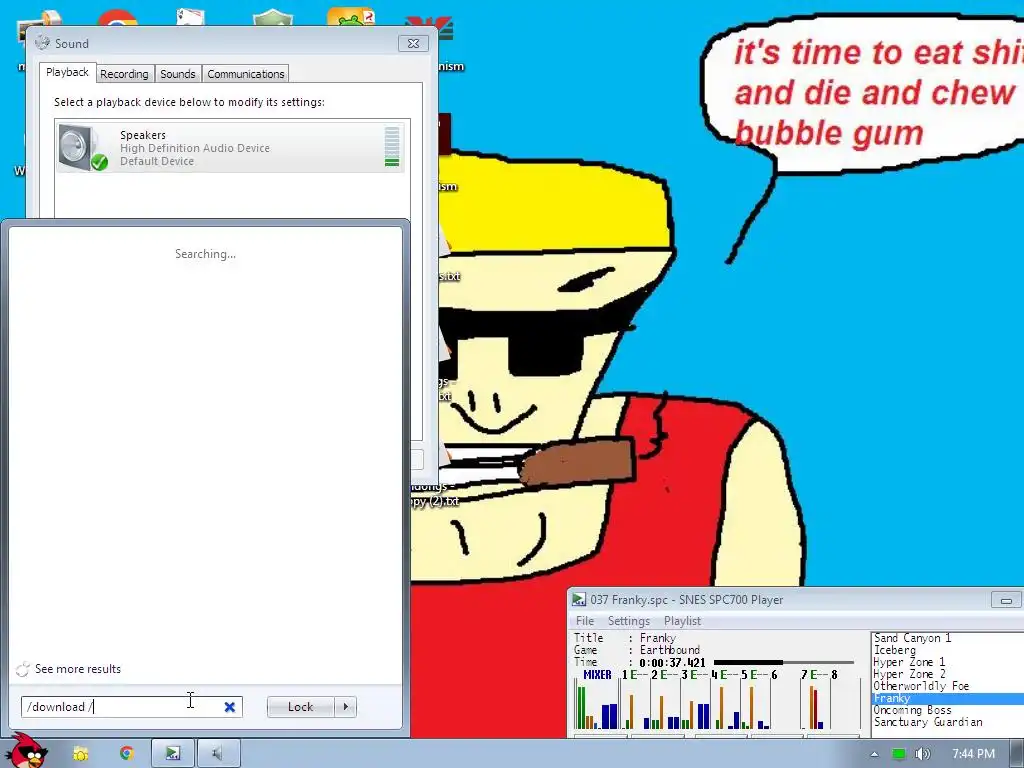Select Hyper Zone 2 in playlist

pos(909,674)
